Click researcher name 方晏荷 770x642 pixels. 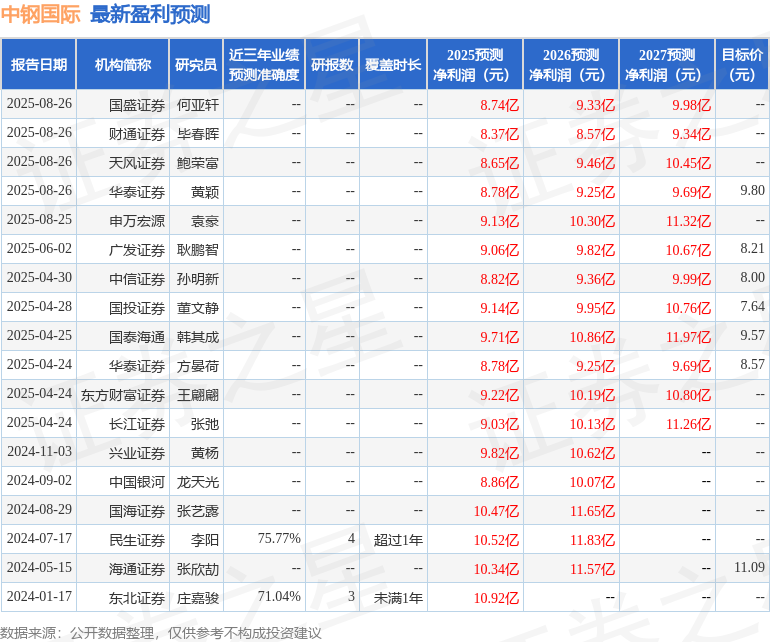pyautogui.click(x=198, y=366)
